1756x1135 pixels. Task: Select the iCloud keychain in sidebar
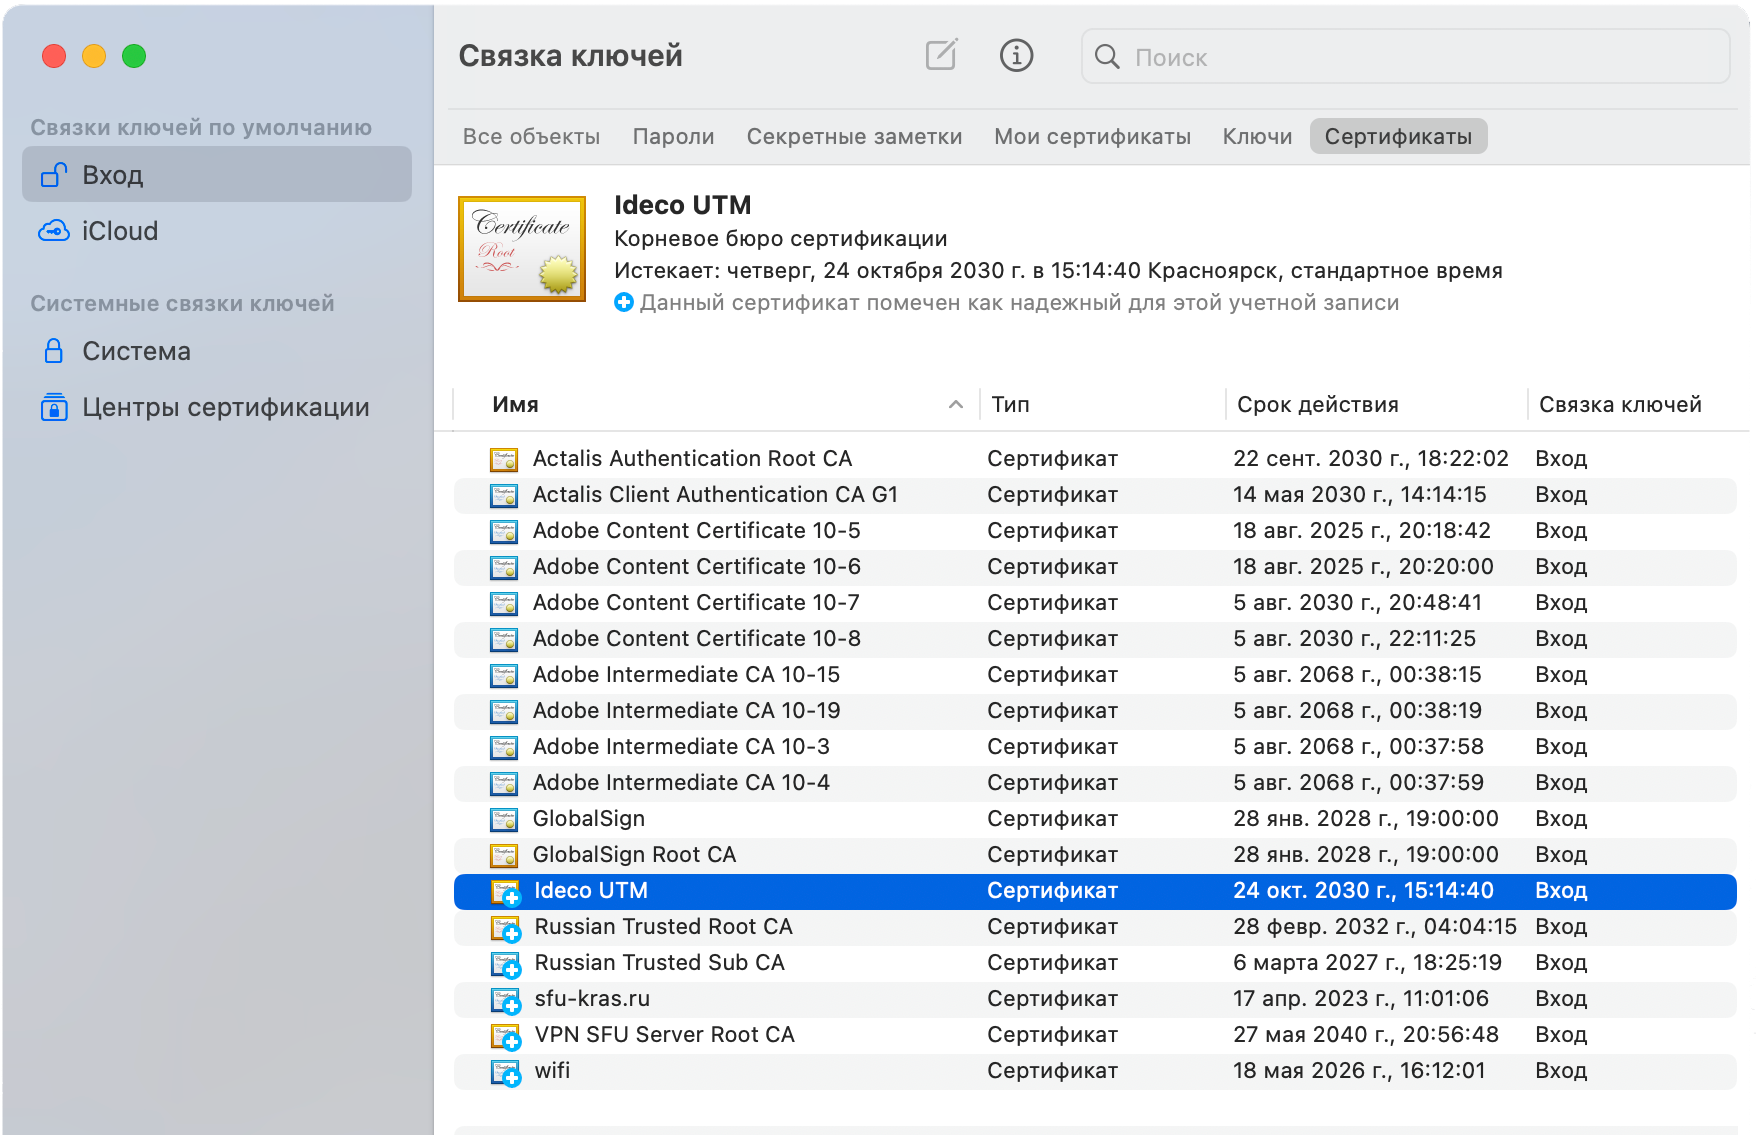click(x=119, y=231)
